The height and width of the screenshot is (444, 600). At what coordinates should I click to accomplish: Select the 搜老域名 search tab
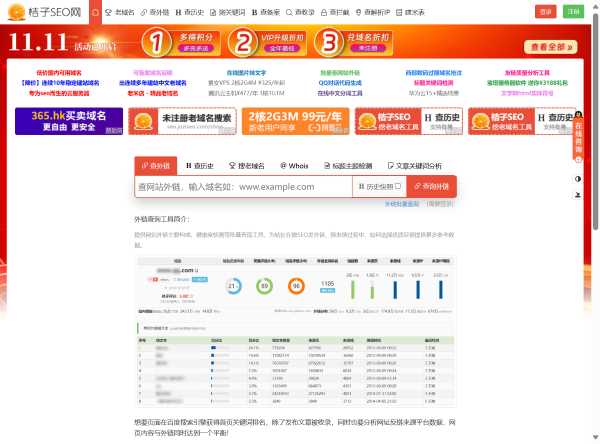tap(246, 166)
